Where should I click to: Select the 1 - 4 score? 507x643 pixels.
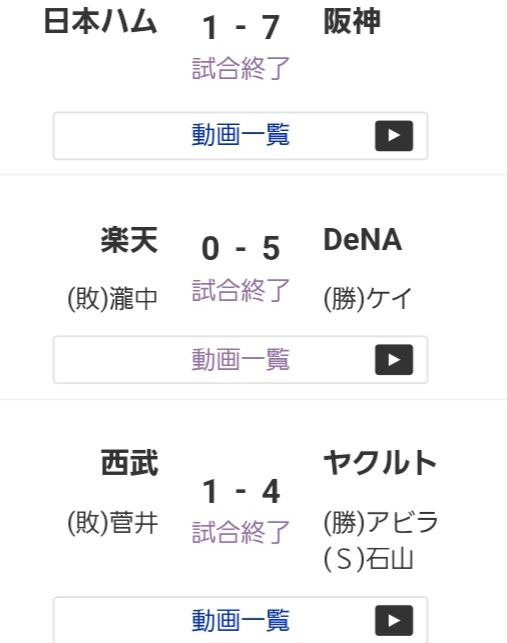[x=241, y=491]
